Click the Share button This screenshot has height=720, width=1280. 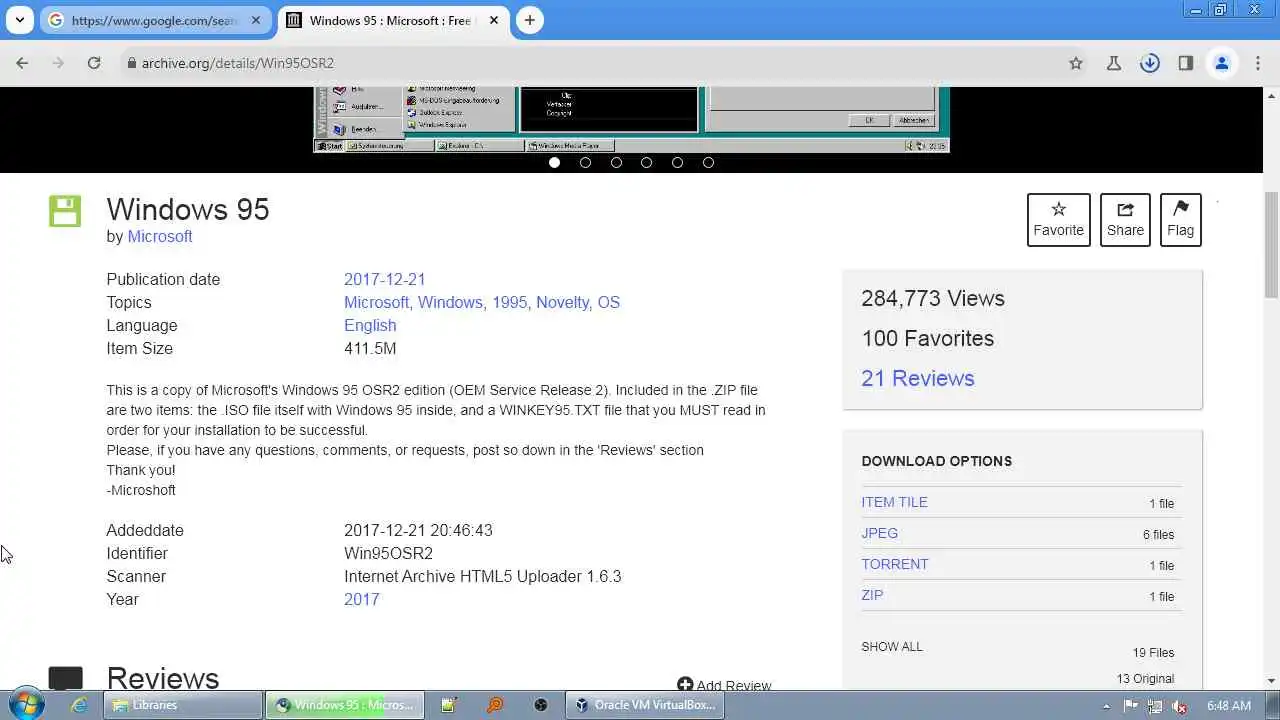[x=1125, y=219]
